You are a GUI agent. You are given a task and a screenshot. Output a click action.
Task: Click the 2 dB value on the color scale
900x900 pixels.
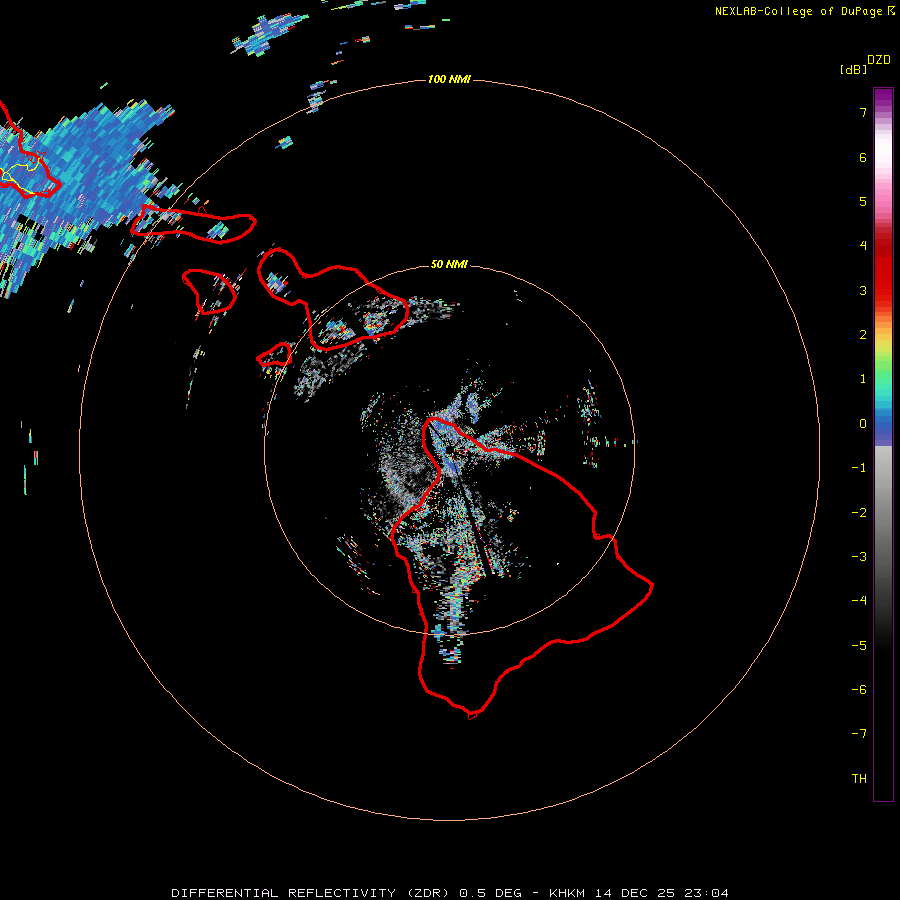click(863, 335)
